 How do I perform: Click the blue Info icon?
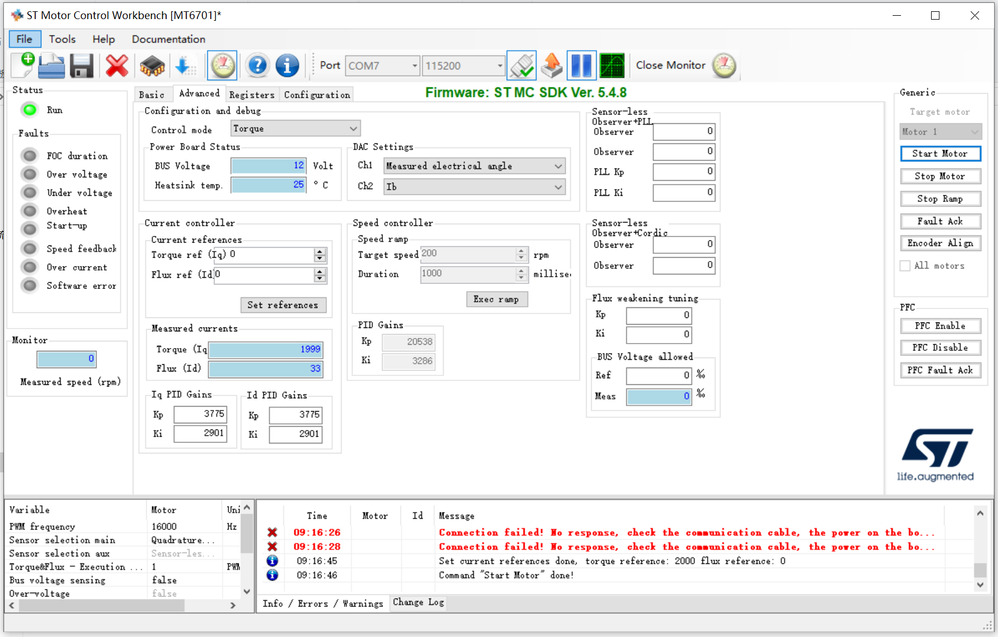287,66
